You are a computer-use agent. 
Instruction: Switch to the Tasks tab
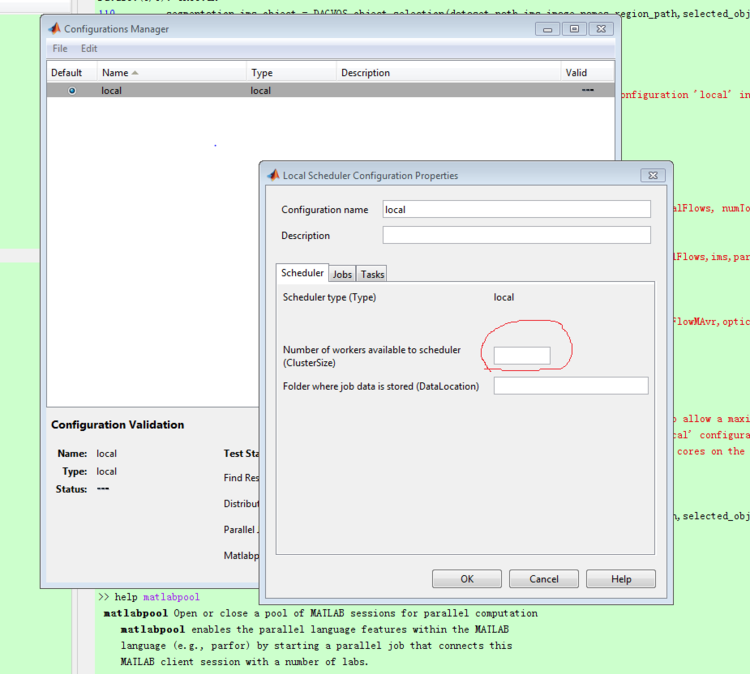[x=372, y=274]
